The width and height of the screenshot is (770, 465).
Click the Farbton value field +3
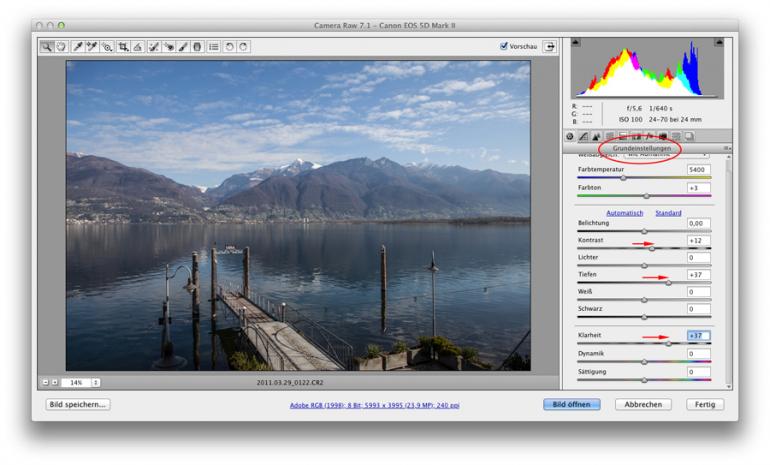point(698,188)
